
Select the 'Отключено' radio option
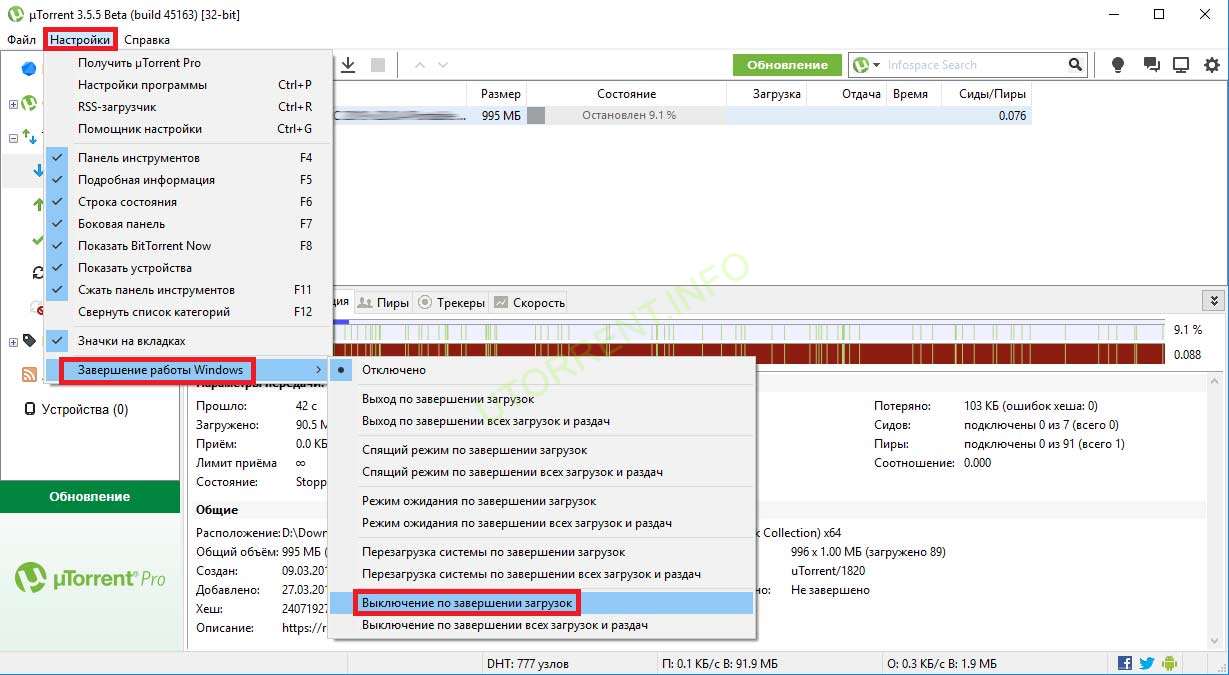(x=543, y=370)
